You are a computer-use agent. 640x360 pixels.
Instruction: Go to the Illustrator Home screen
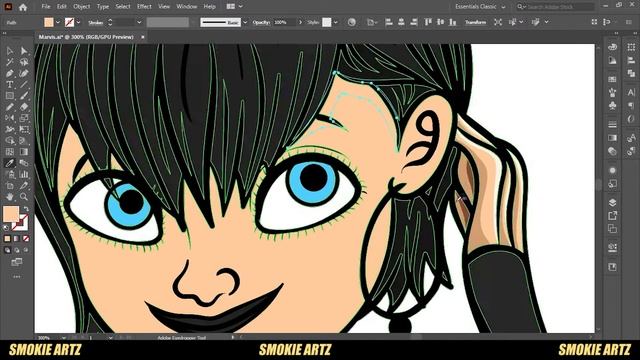[x=23, y=7]
